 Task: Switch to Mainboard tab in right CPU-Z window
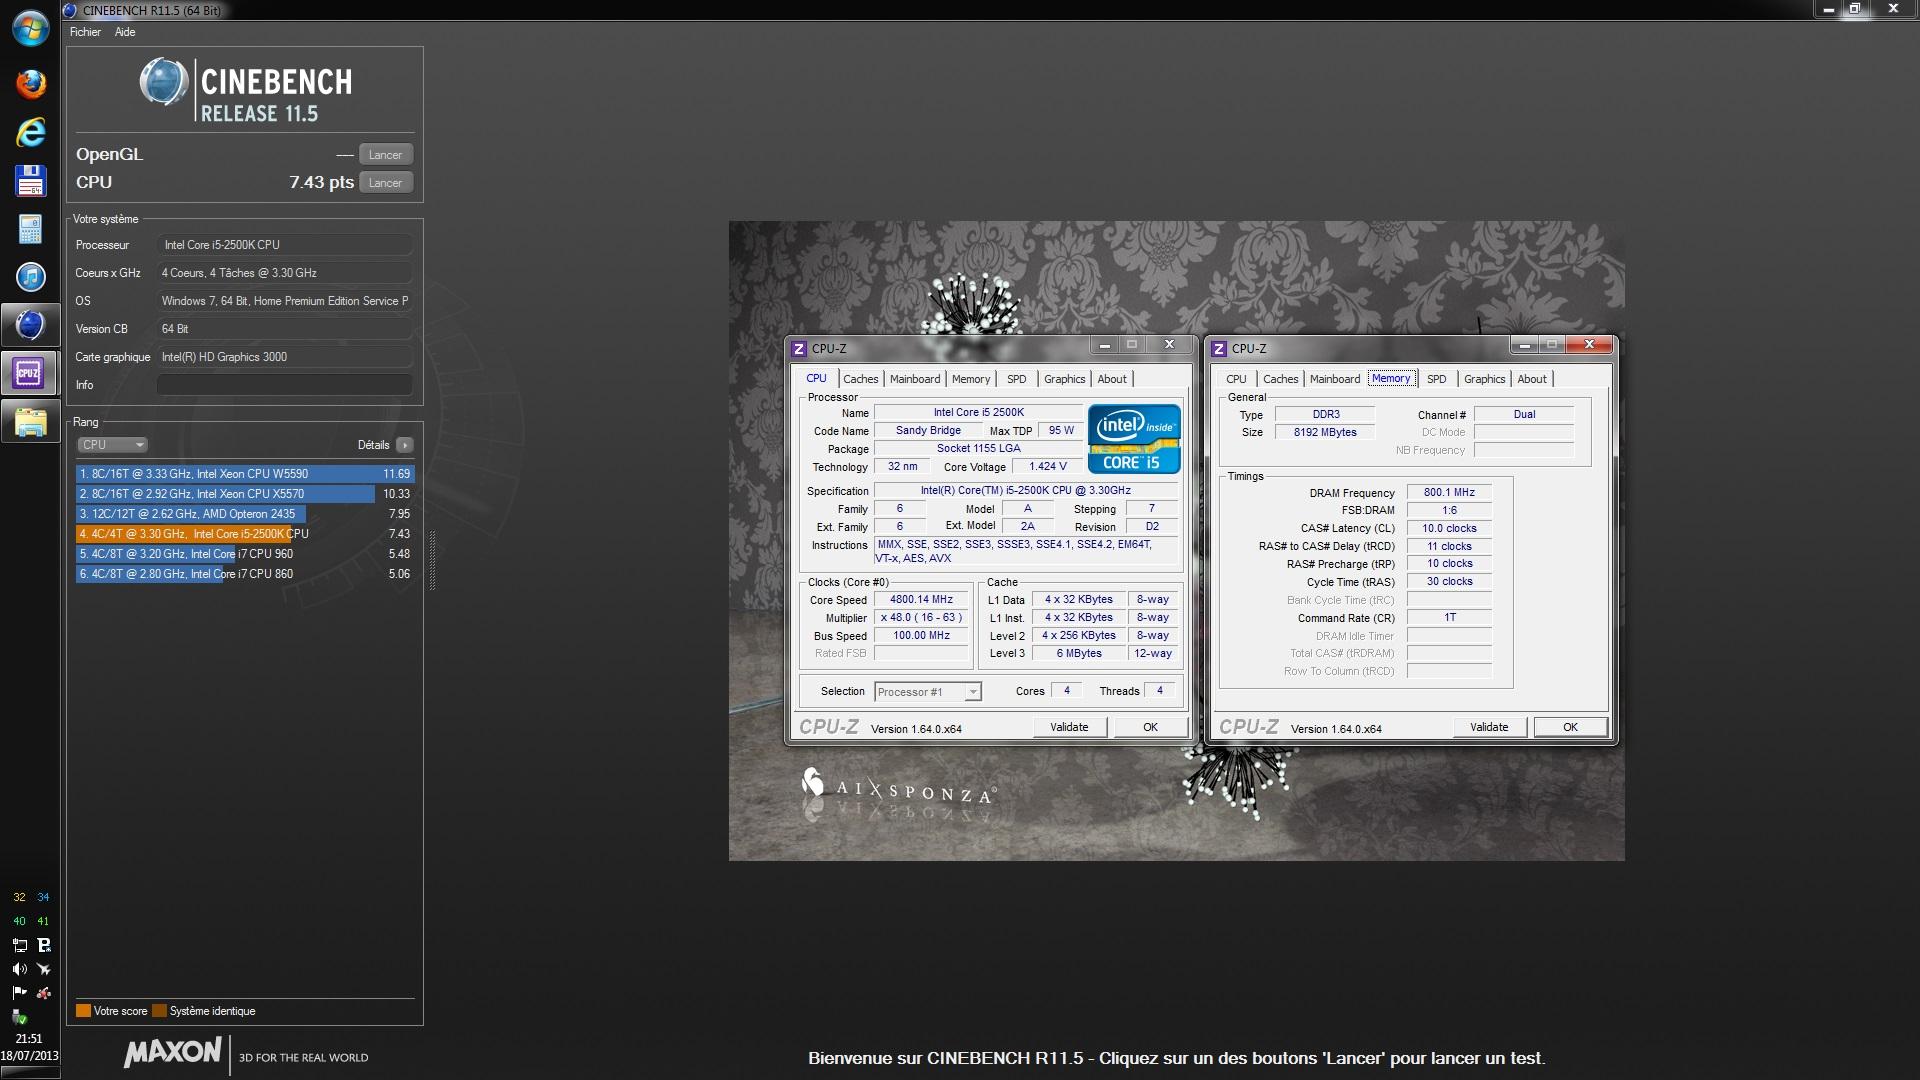point(1335,379)
